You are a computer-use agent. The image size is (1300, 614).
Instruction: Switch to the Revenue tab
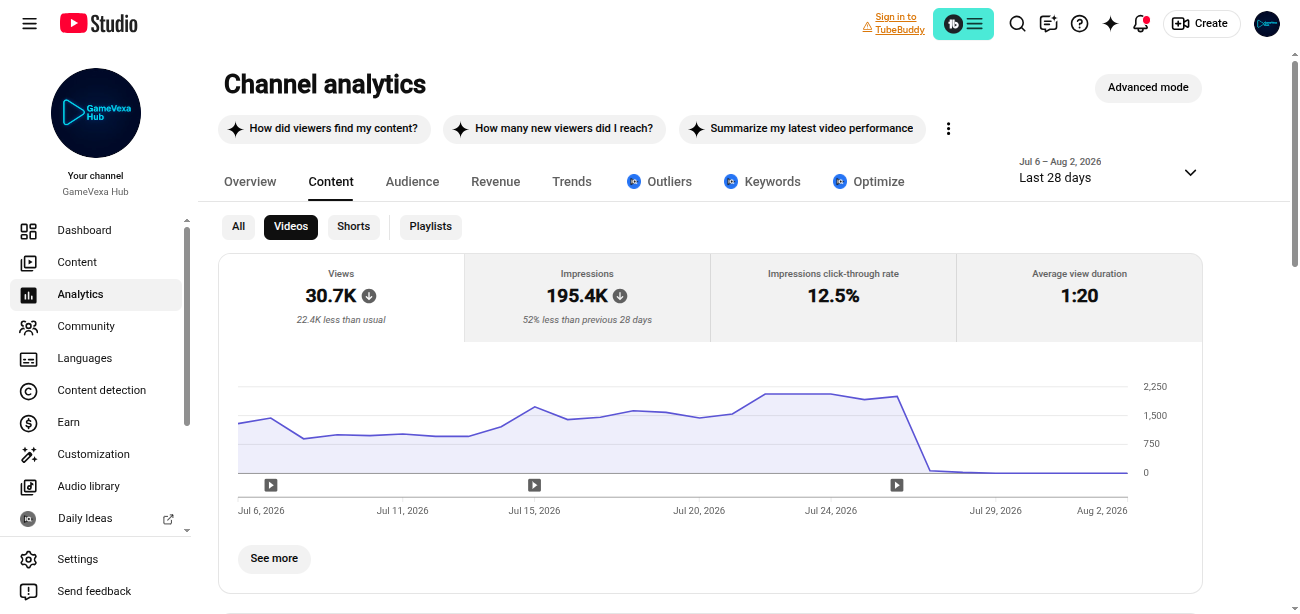[x=496, y=182]
